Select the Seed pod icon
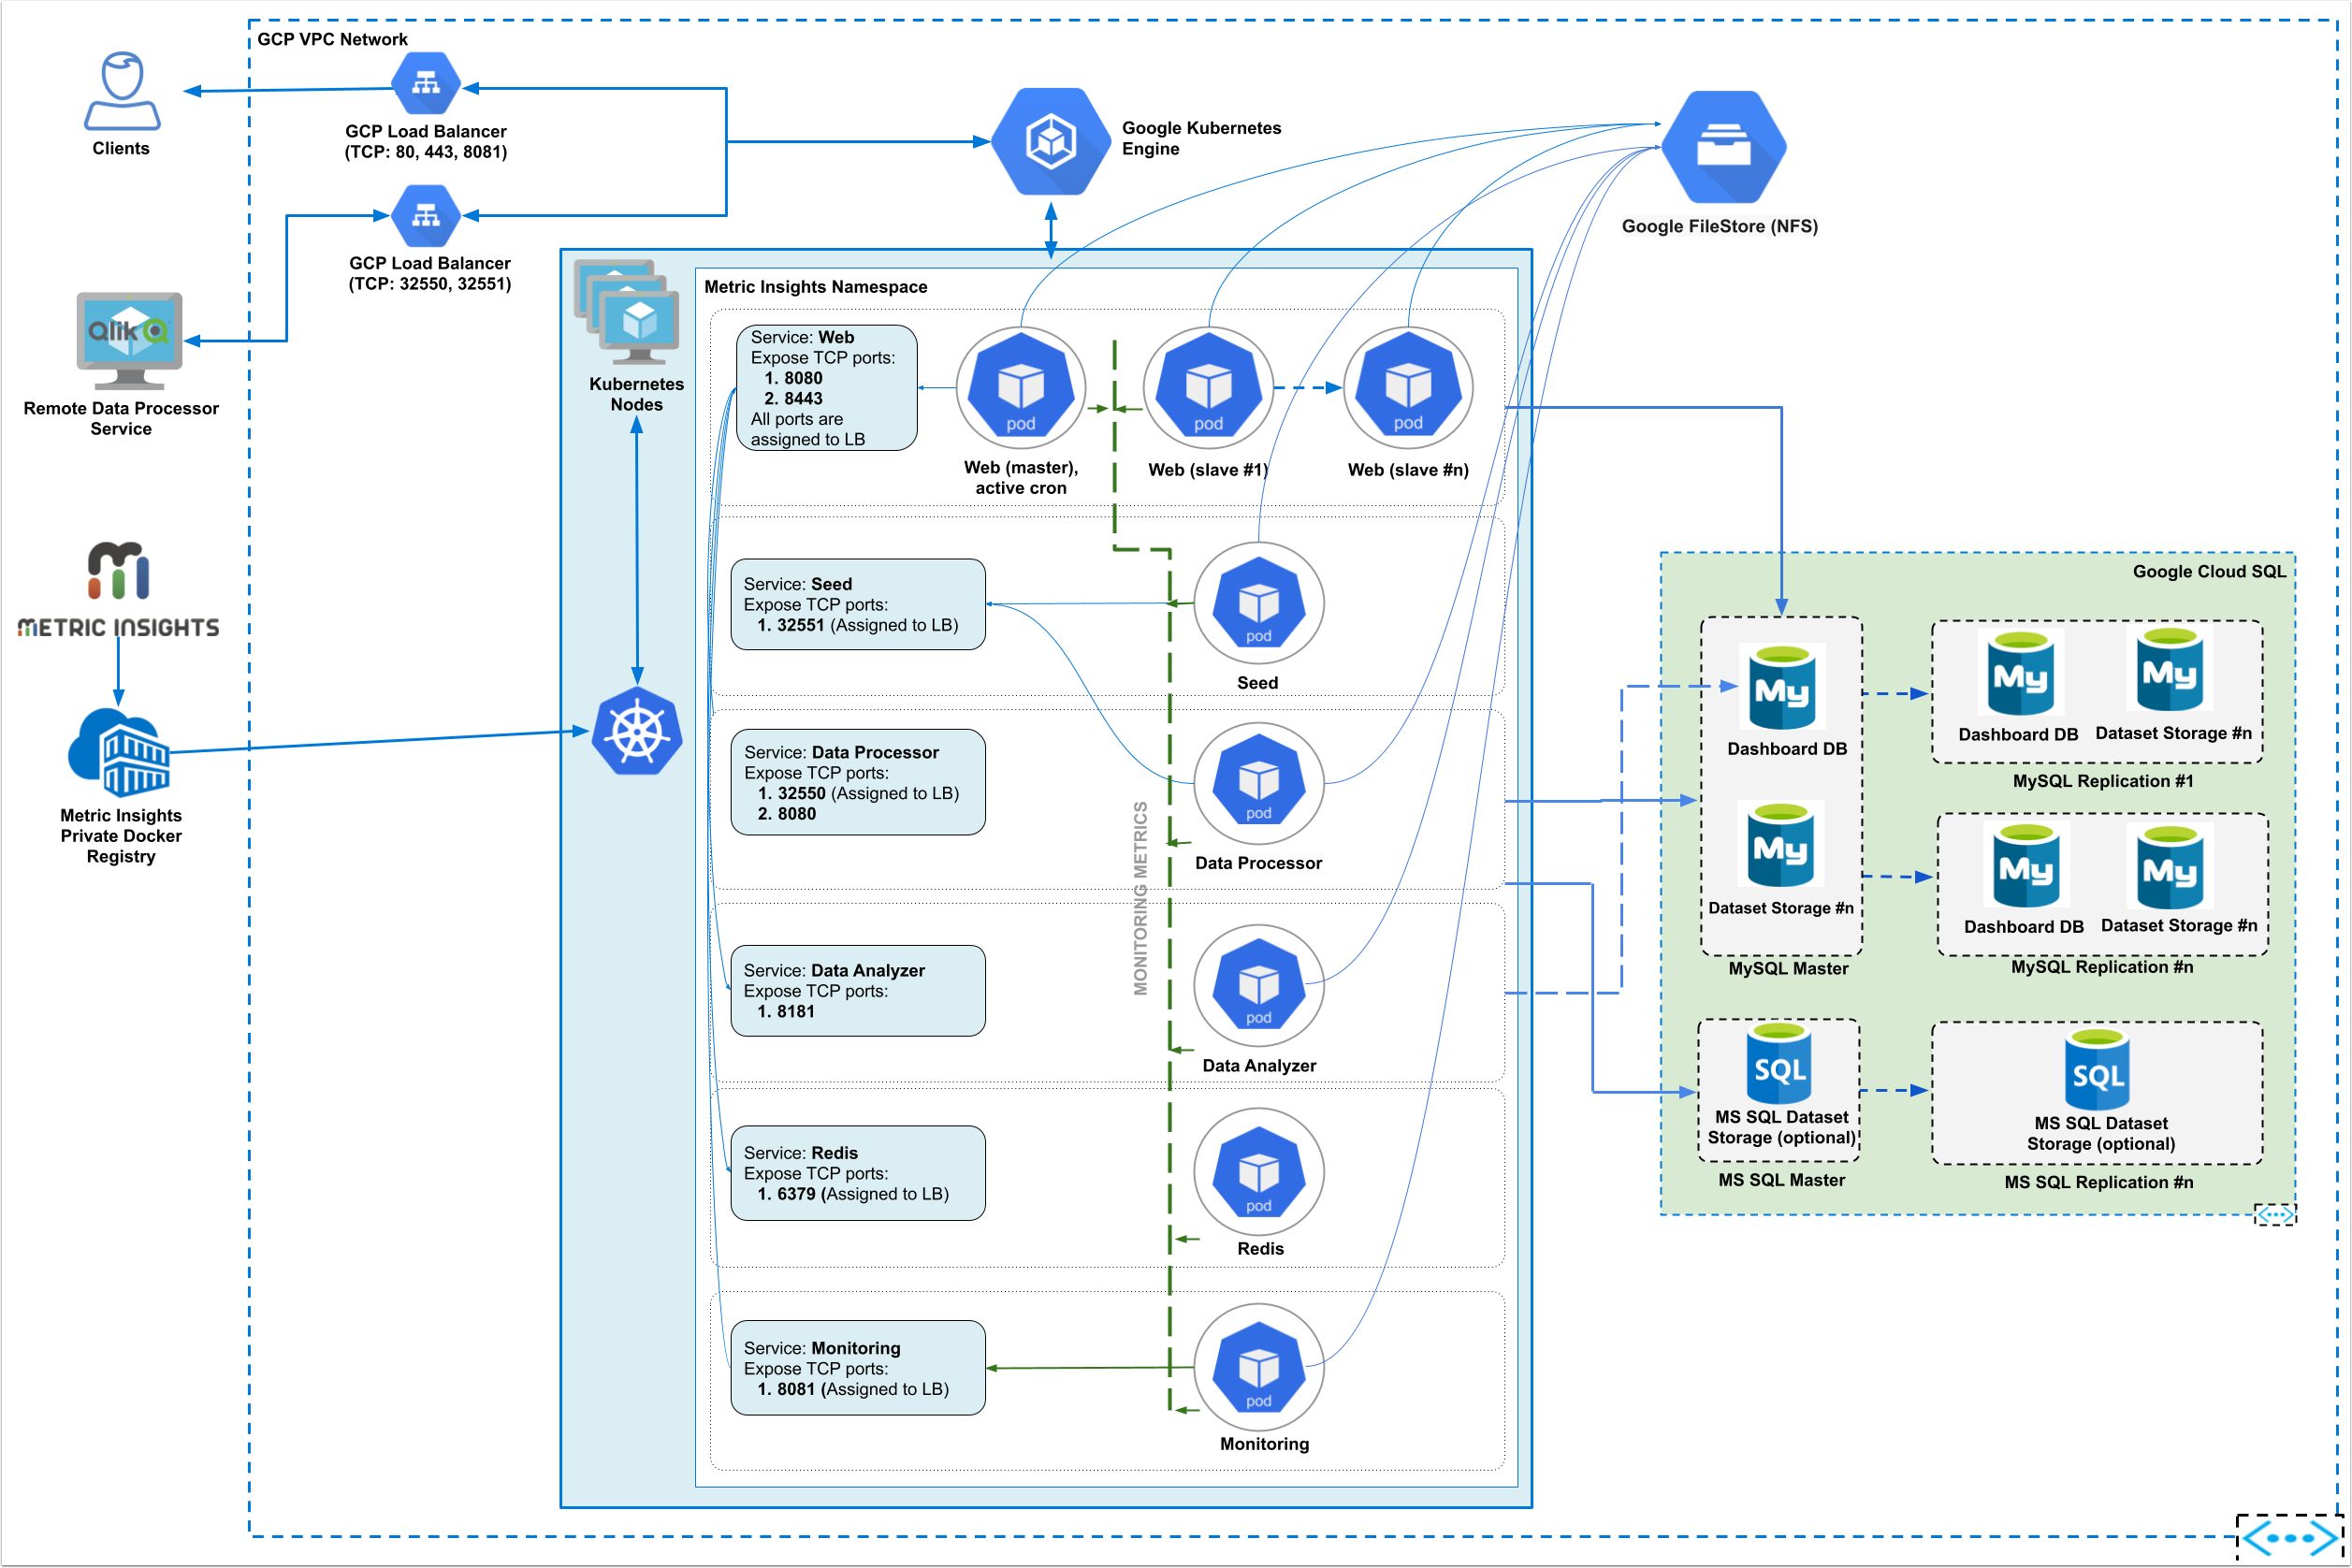Image resolution: width=2352 pixels, height=1568 pixels. [1258, 603]
